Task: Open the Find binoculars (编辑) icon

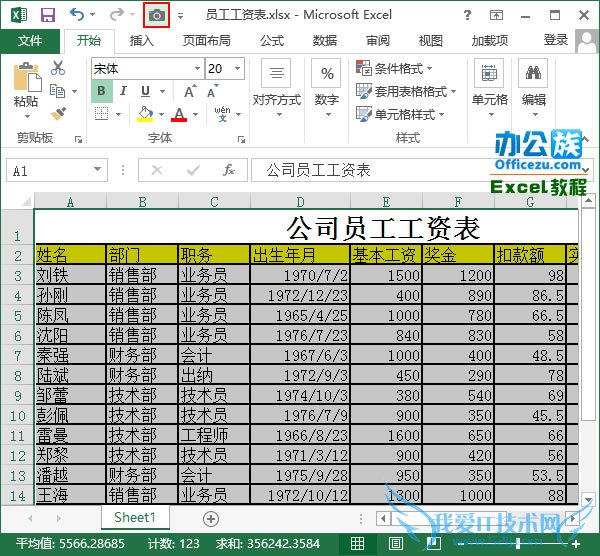Action: click(534, 75)
